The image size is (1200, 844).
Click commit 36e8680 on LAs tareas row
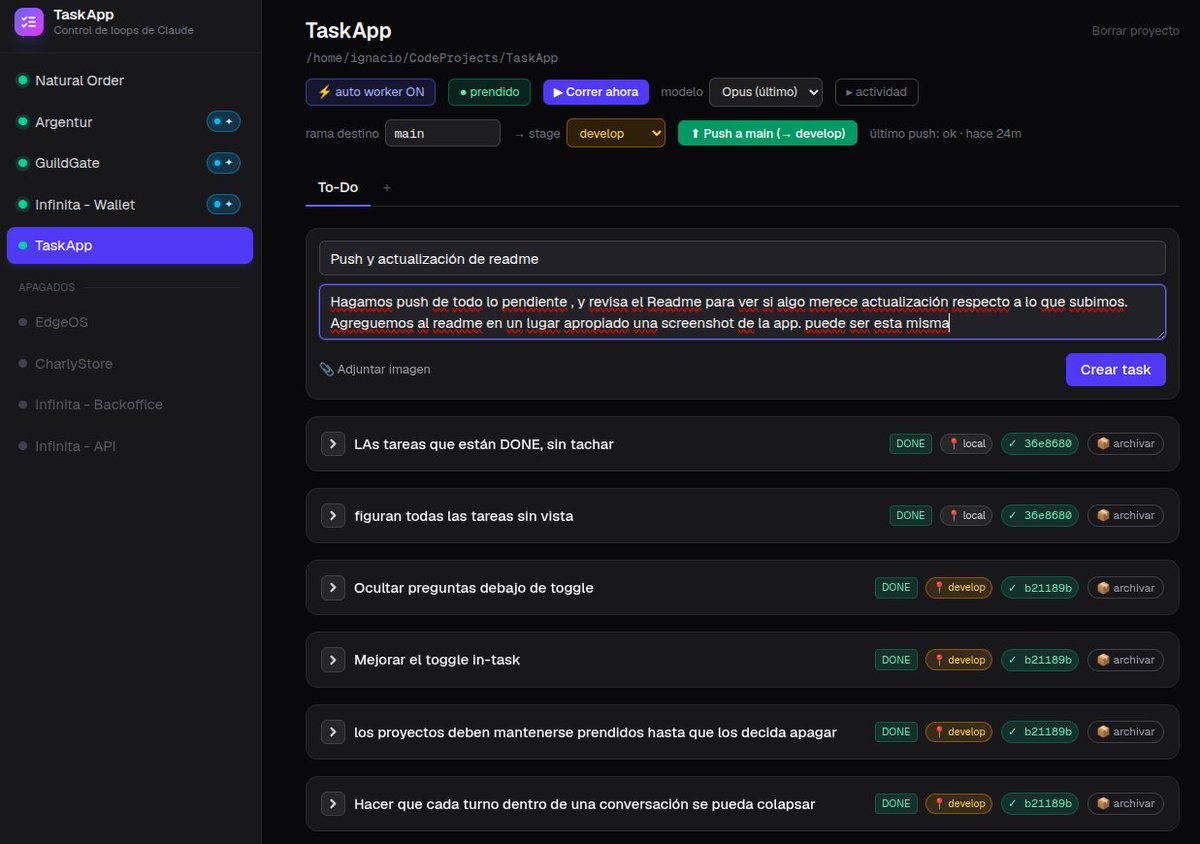1040,444
